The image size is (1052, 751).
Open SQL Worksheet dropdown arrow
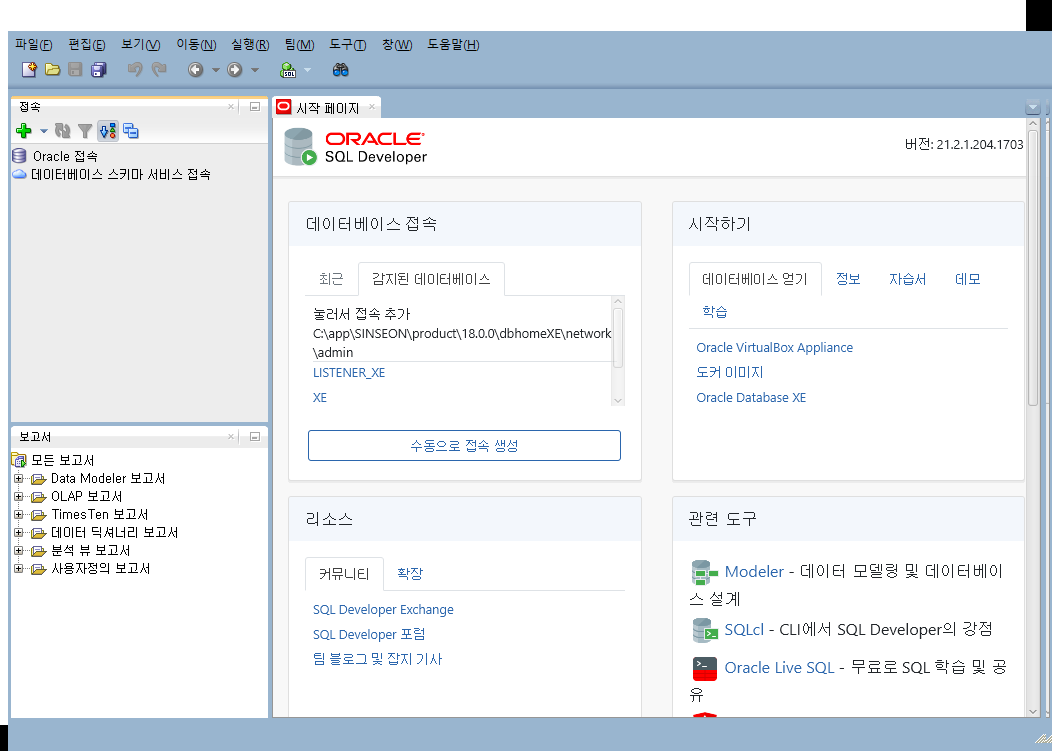307,70
